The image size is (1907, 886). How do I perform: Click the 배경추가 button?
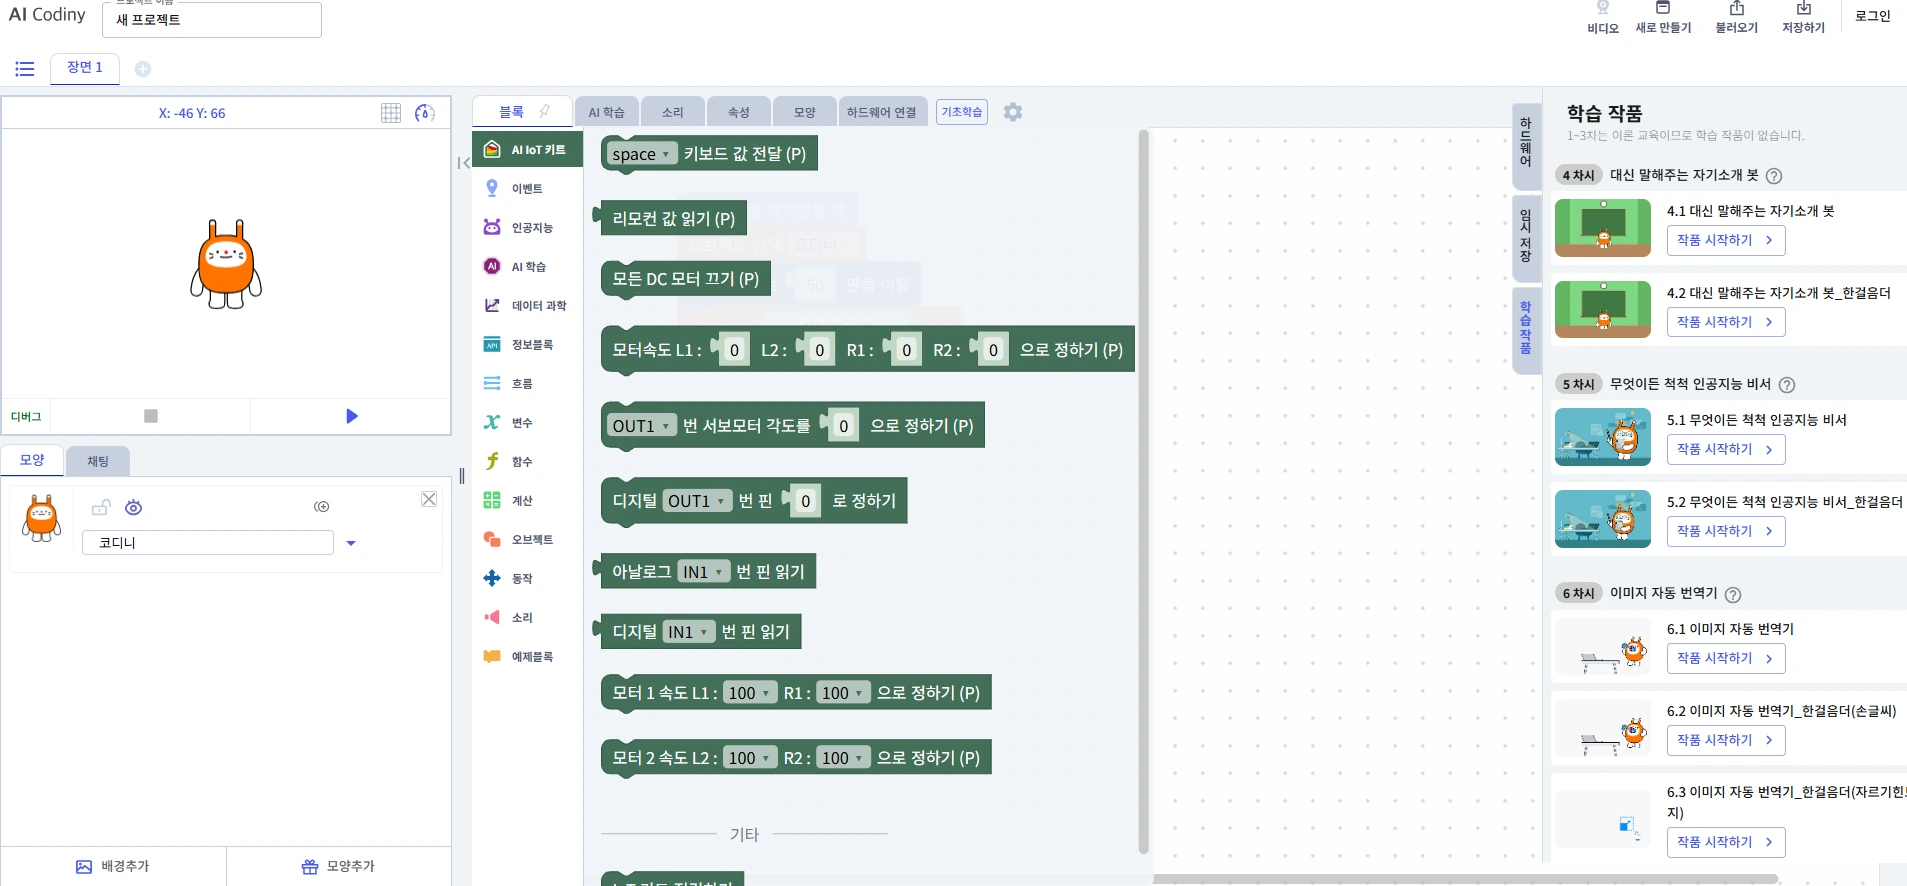click(x=113, y=866)
